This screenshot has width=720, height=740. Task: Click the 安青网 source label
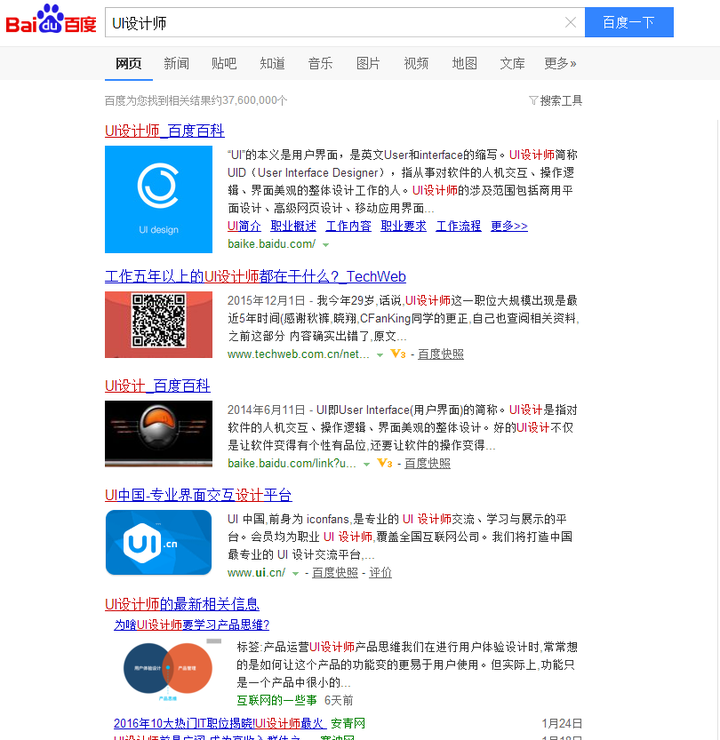348,723
